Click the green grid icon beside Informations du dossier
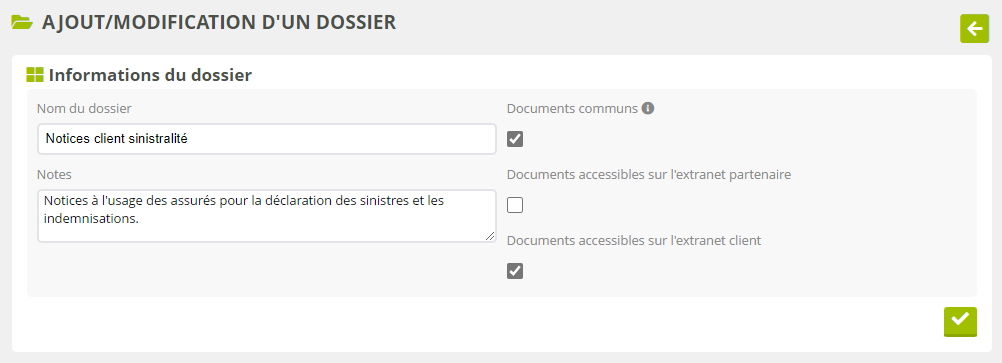This screenshot has width=1002, height=363. (35, 75)
